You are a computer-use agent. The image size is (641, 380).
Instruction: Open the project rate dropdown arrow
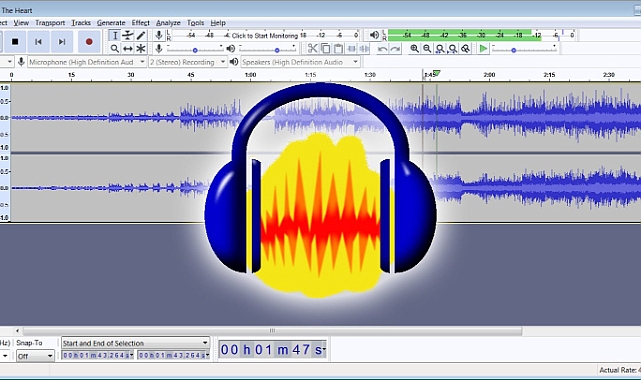tap(5, 356)
